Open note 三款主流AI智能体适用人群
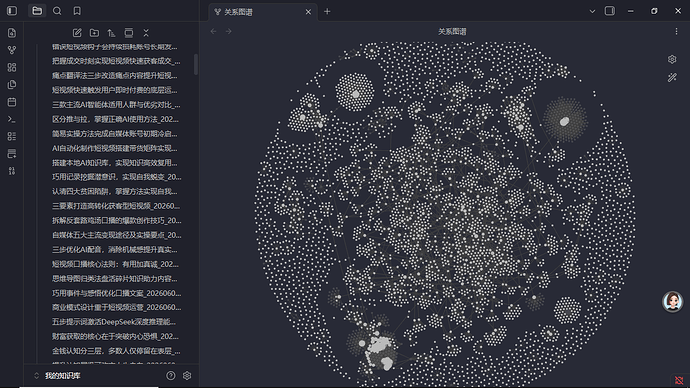The width and height of the screenshot is (690, 388). [116, 105]
